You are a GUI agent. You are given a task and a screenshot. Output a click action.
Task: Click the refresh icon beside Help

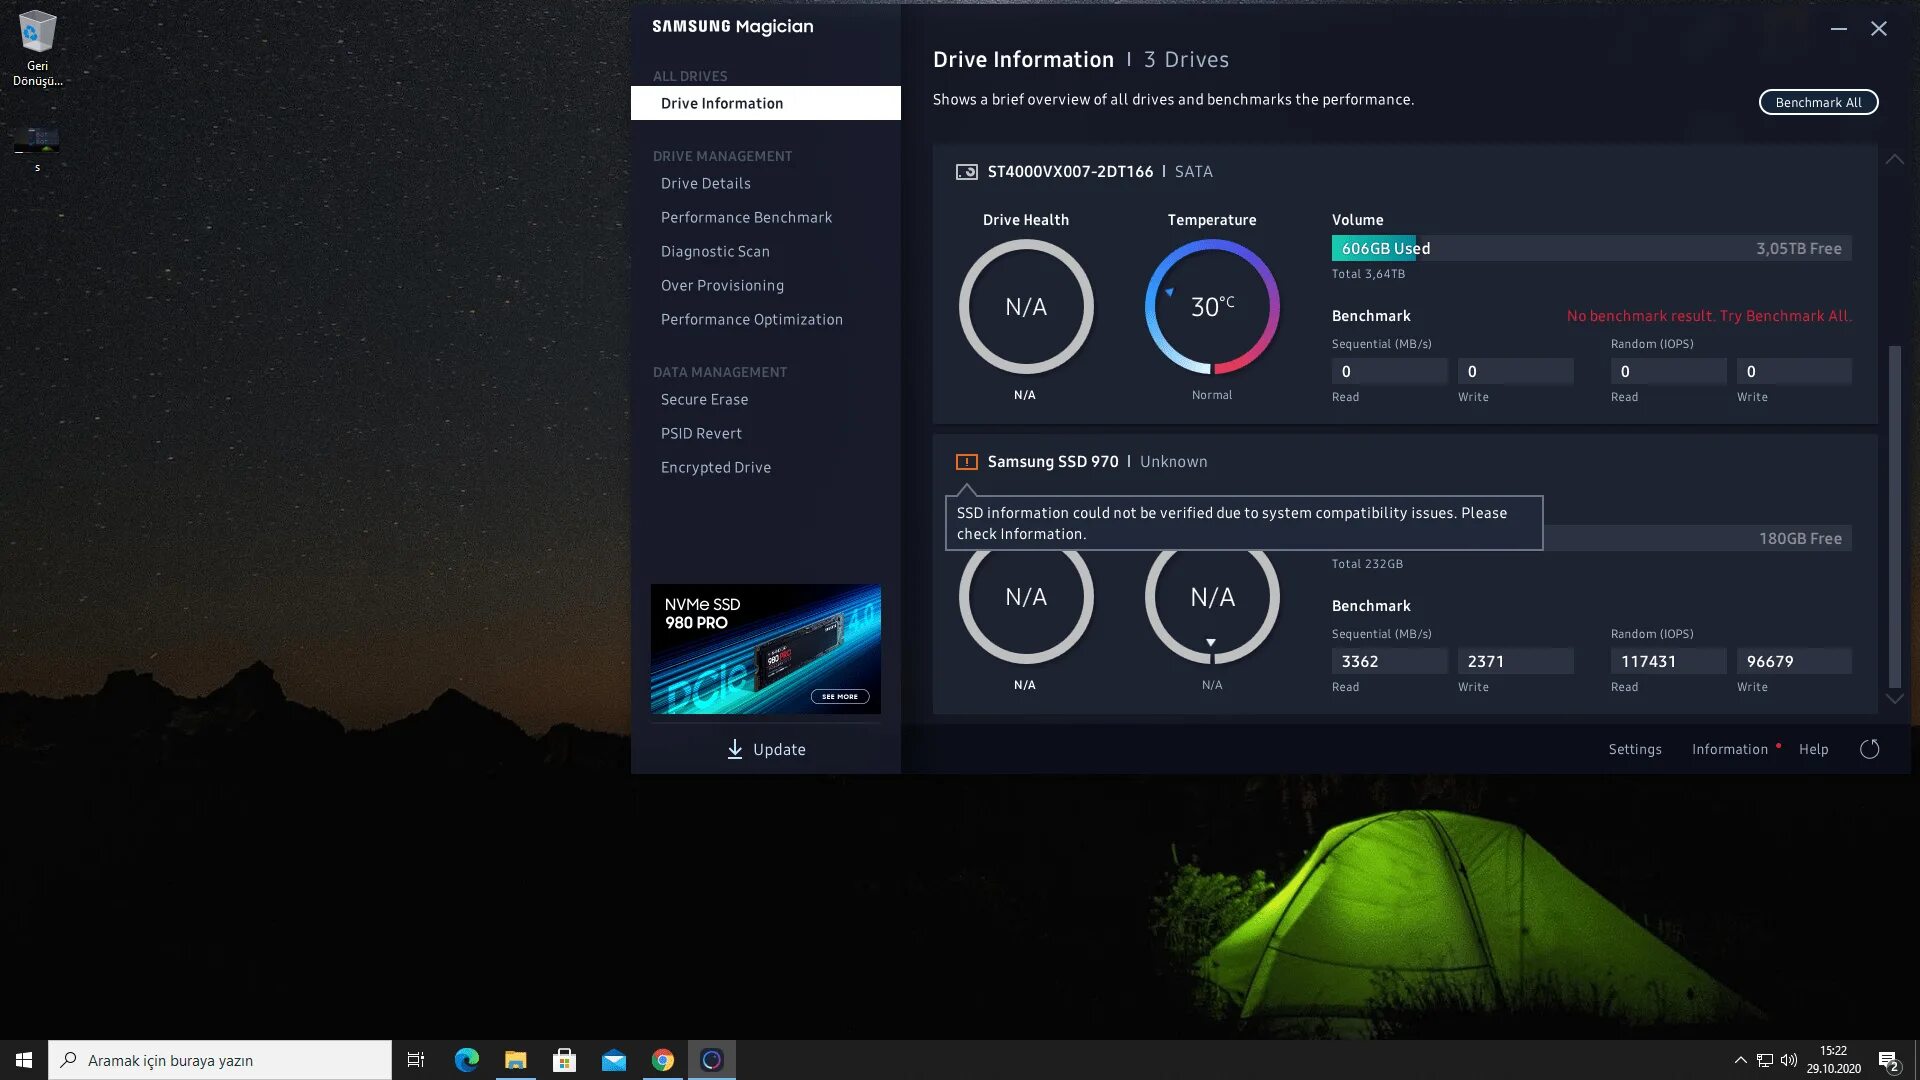coord(1869,749)
